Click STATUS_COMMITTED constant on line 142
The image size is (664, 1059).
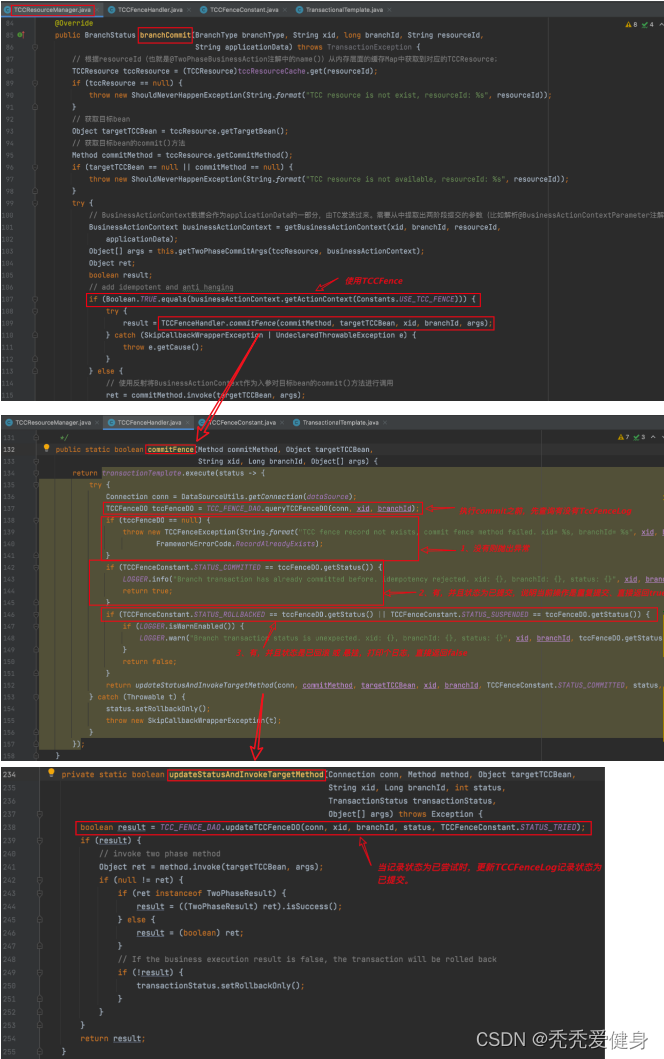click(x=227, y=567)
